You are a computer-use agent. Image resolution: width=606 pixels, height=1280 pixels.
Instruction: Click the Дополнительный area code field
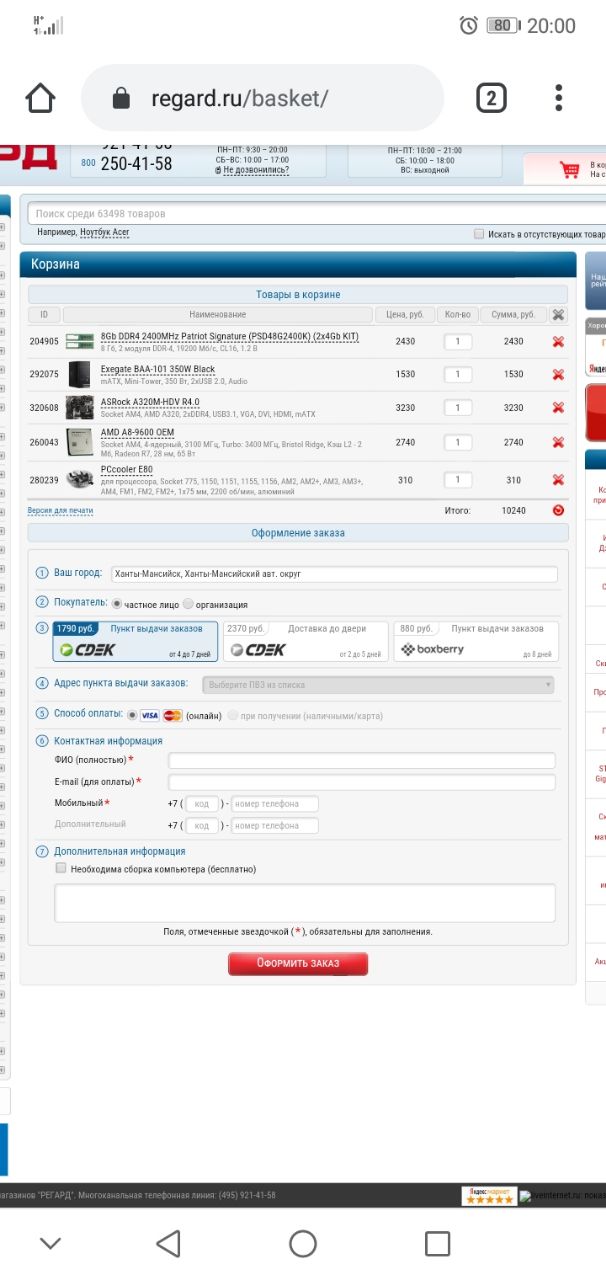point(202,826)
